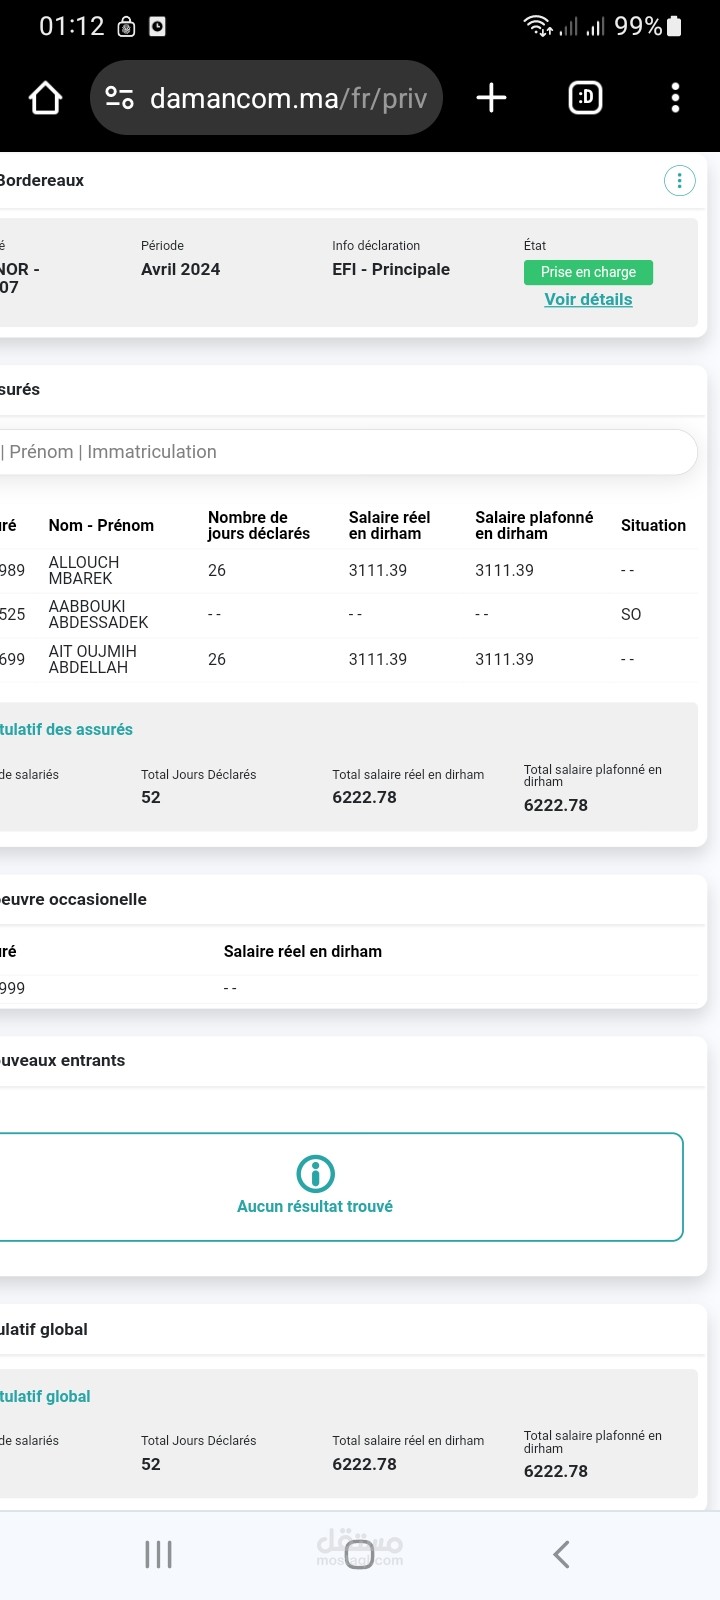Select the ALLOUCH MBAREK row

(348, 570)
